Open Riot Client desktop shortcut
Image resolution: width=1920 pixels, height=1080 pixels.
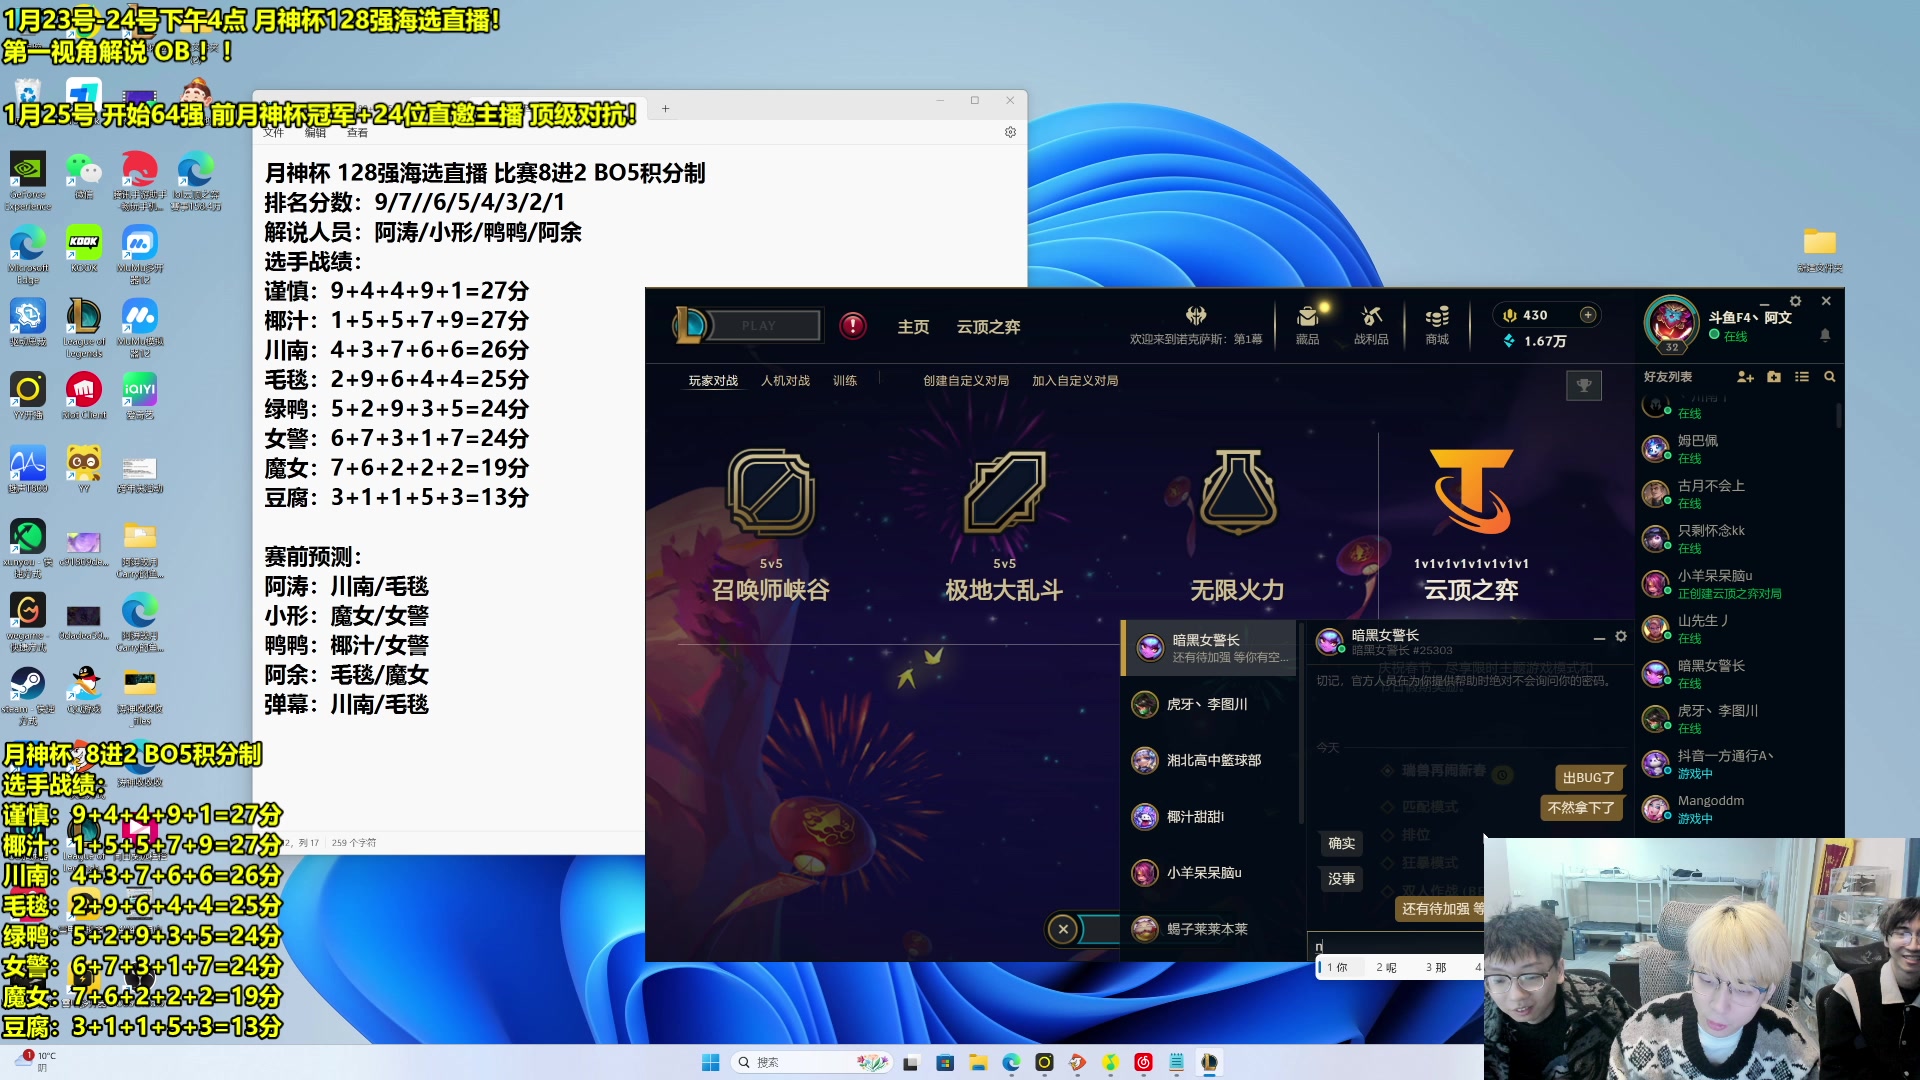tap(84, 395)
